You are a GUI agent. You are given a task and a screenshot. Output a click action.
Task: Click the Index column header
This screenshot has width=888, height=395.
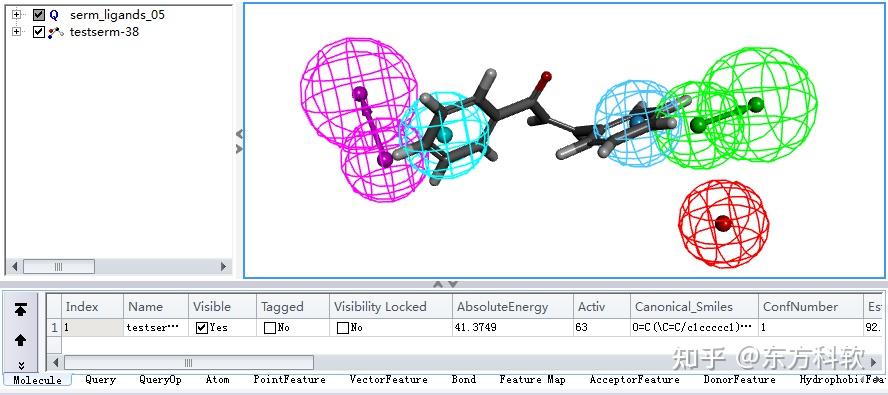click(92, 307)
